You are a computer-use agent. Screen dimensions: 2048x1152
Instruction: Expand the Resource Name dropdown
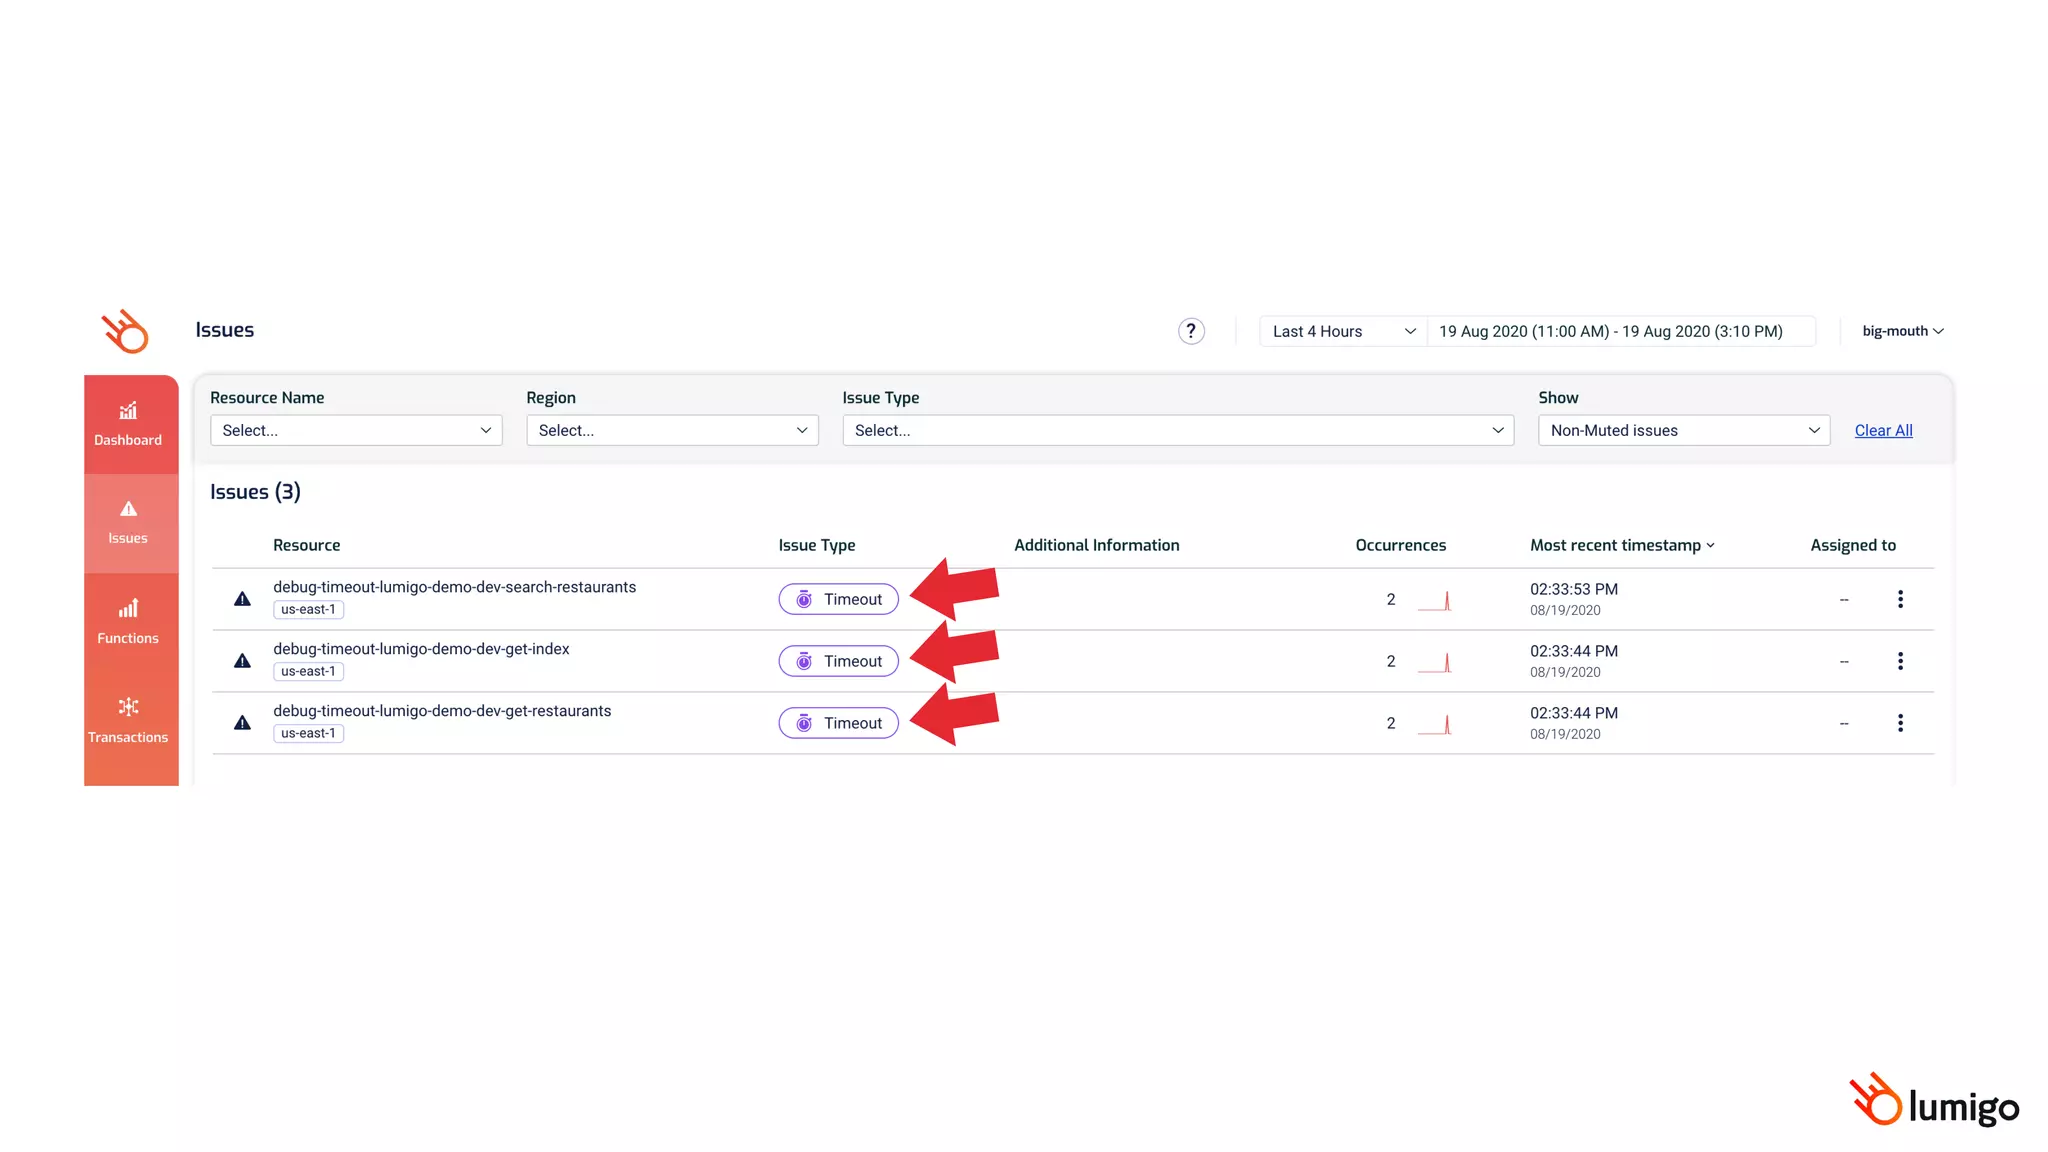(356, 430)
